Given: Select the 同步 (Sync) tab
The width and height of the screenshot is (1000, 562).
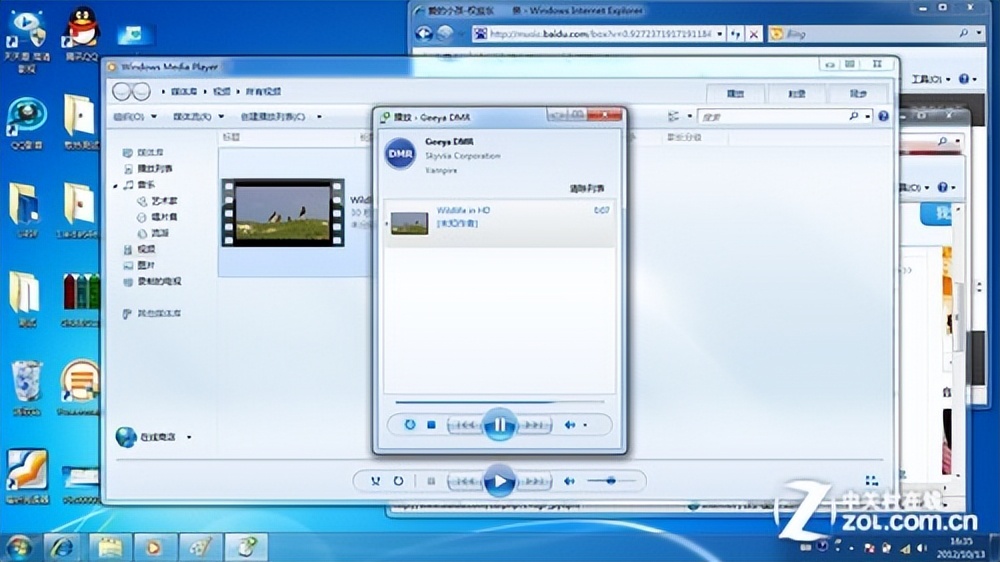Looking at the screenshot, I should click(x=858, y=93).
